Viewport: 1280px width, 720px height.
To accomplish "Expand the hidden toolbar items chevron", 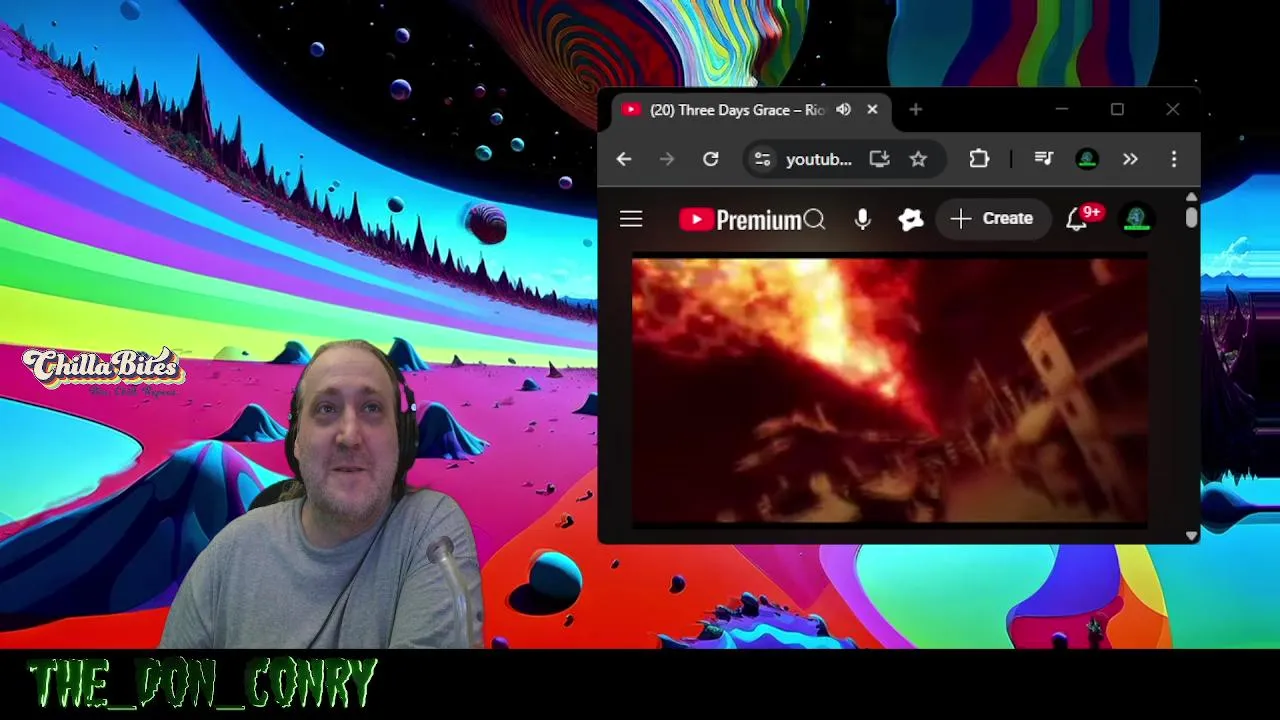I will tap(1130, 159).
